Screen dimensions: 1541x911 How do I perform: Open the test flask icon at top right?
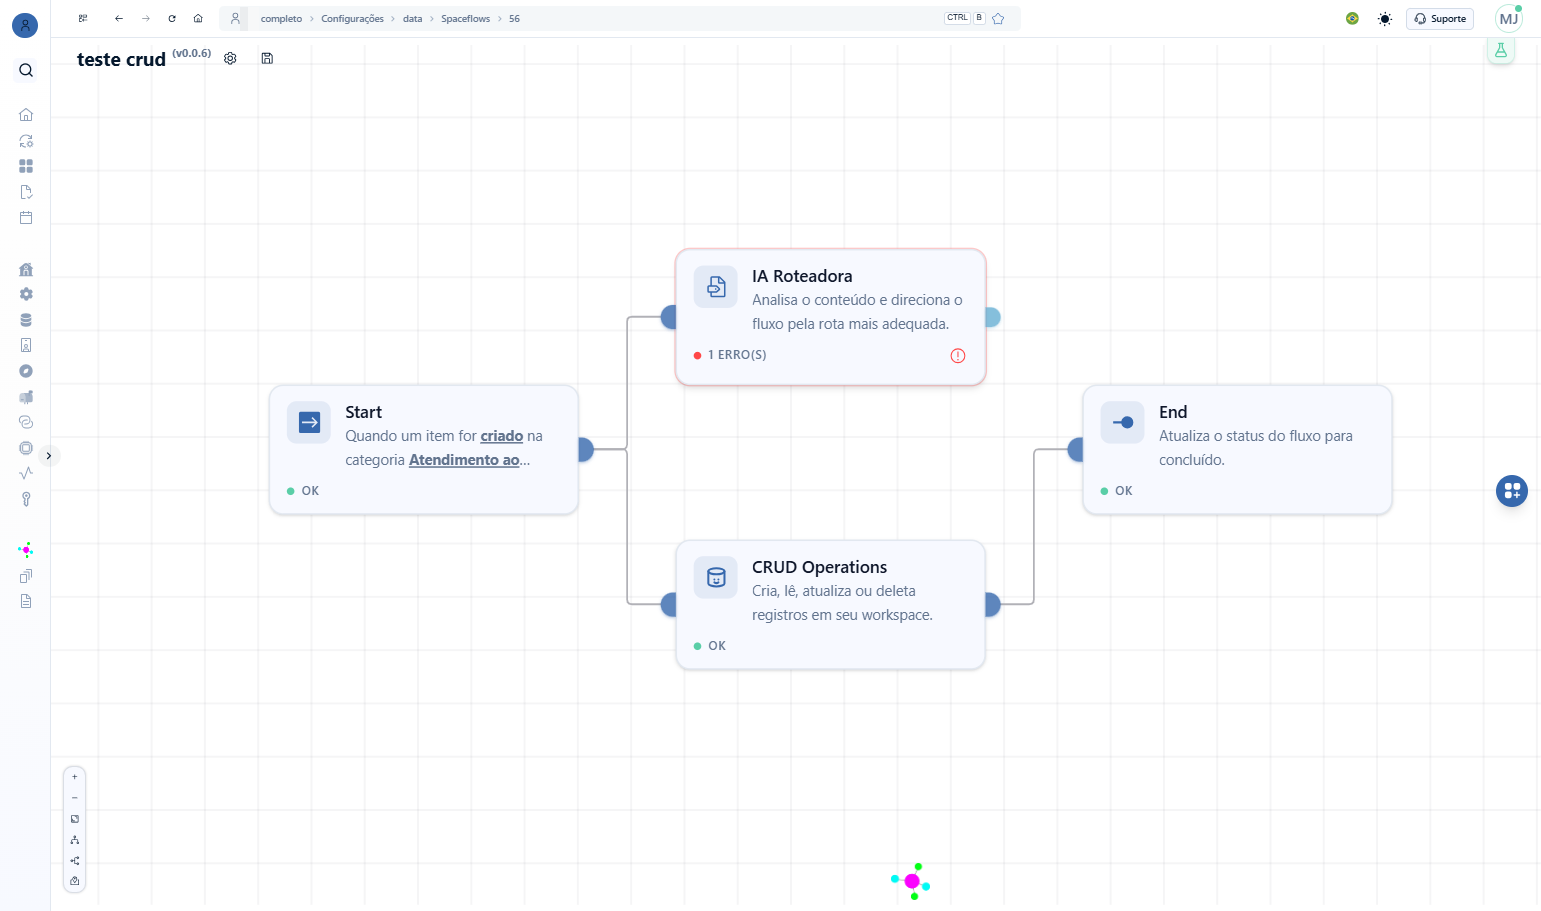pos(1500,50)
